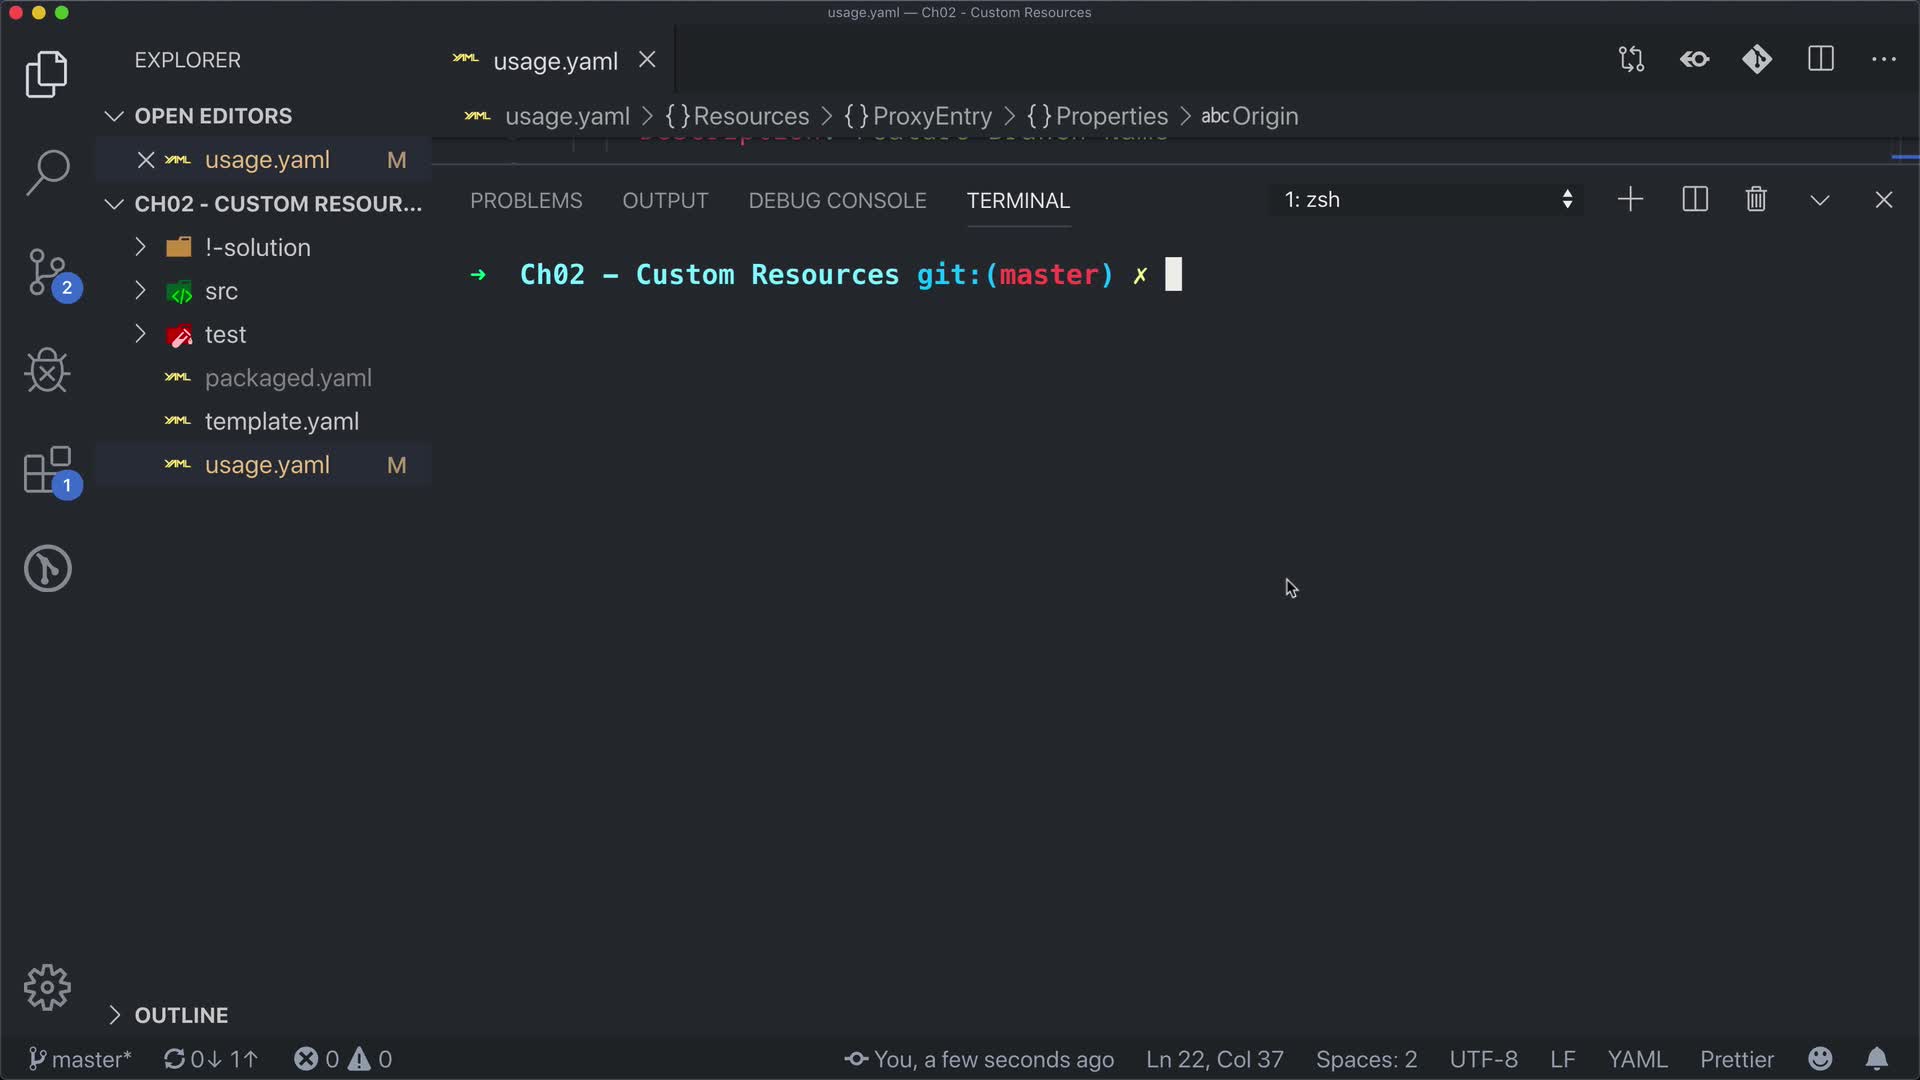Toggle the notifications bell
The height and width of the screenshot is (1080, 1920).
pos(1877,1059)
